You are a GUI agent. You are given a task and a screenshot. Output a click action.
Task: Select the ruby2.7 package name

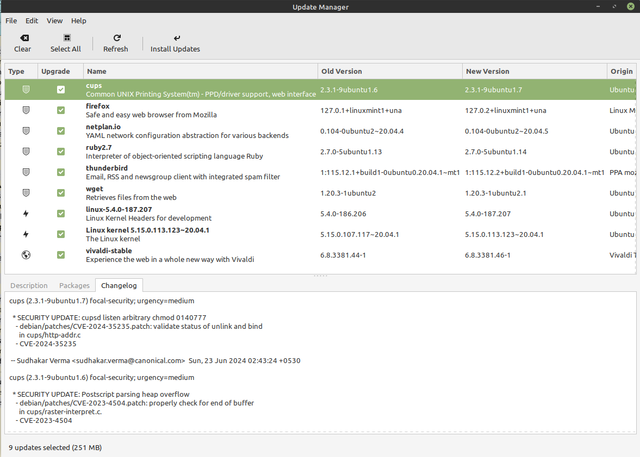click(99, 147)
